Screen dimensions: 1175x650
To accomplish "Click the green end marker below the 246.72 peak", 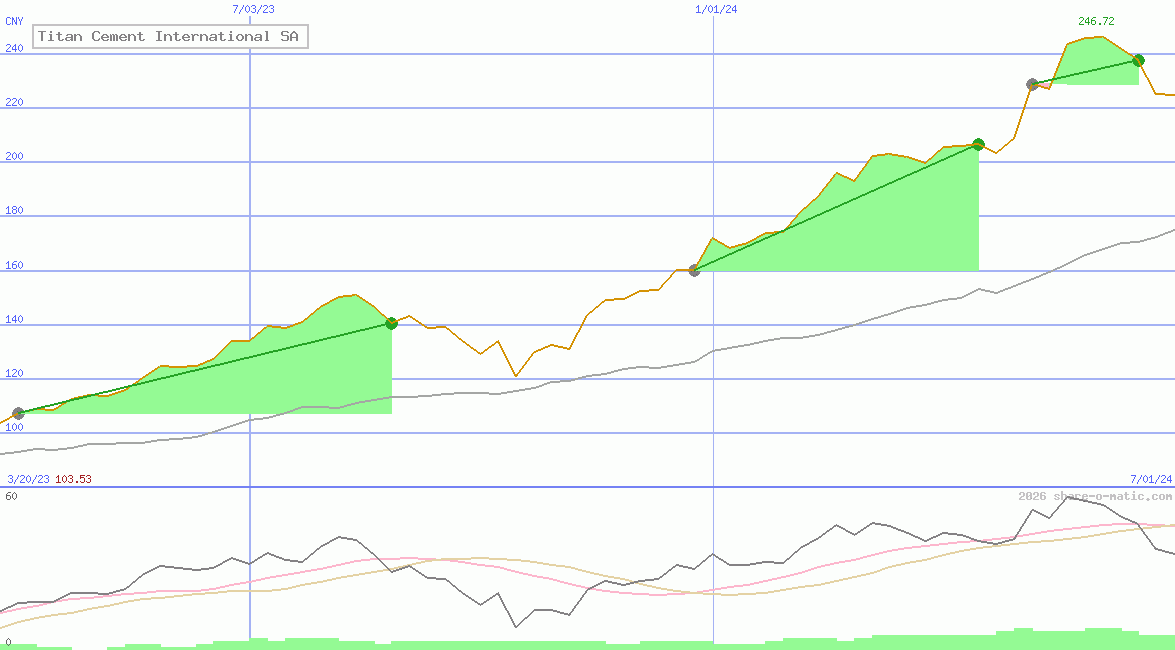I will (1138, 60).
